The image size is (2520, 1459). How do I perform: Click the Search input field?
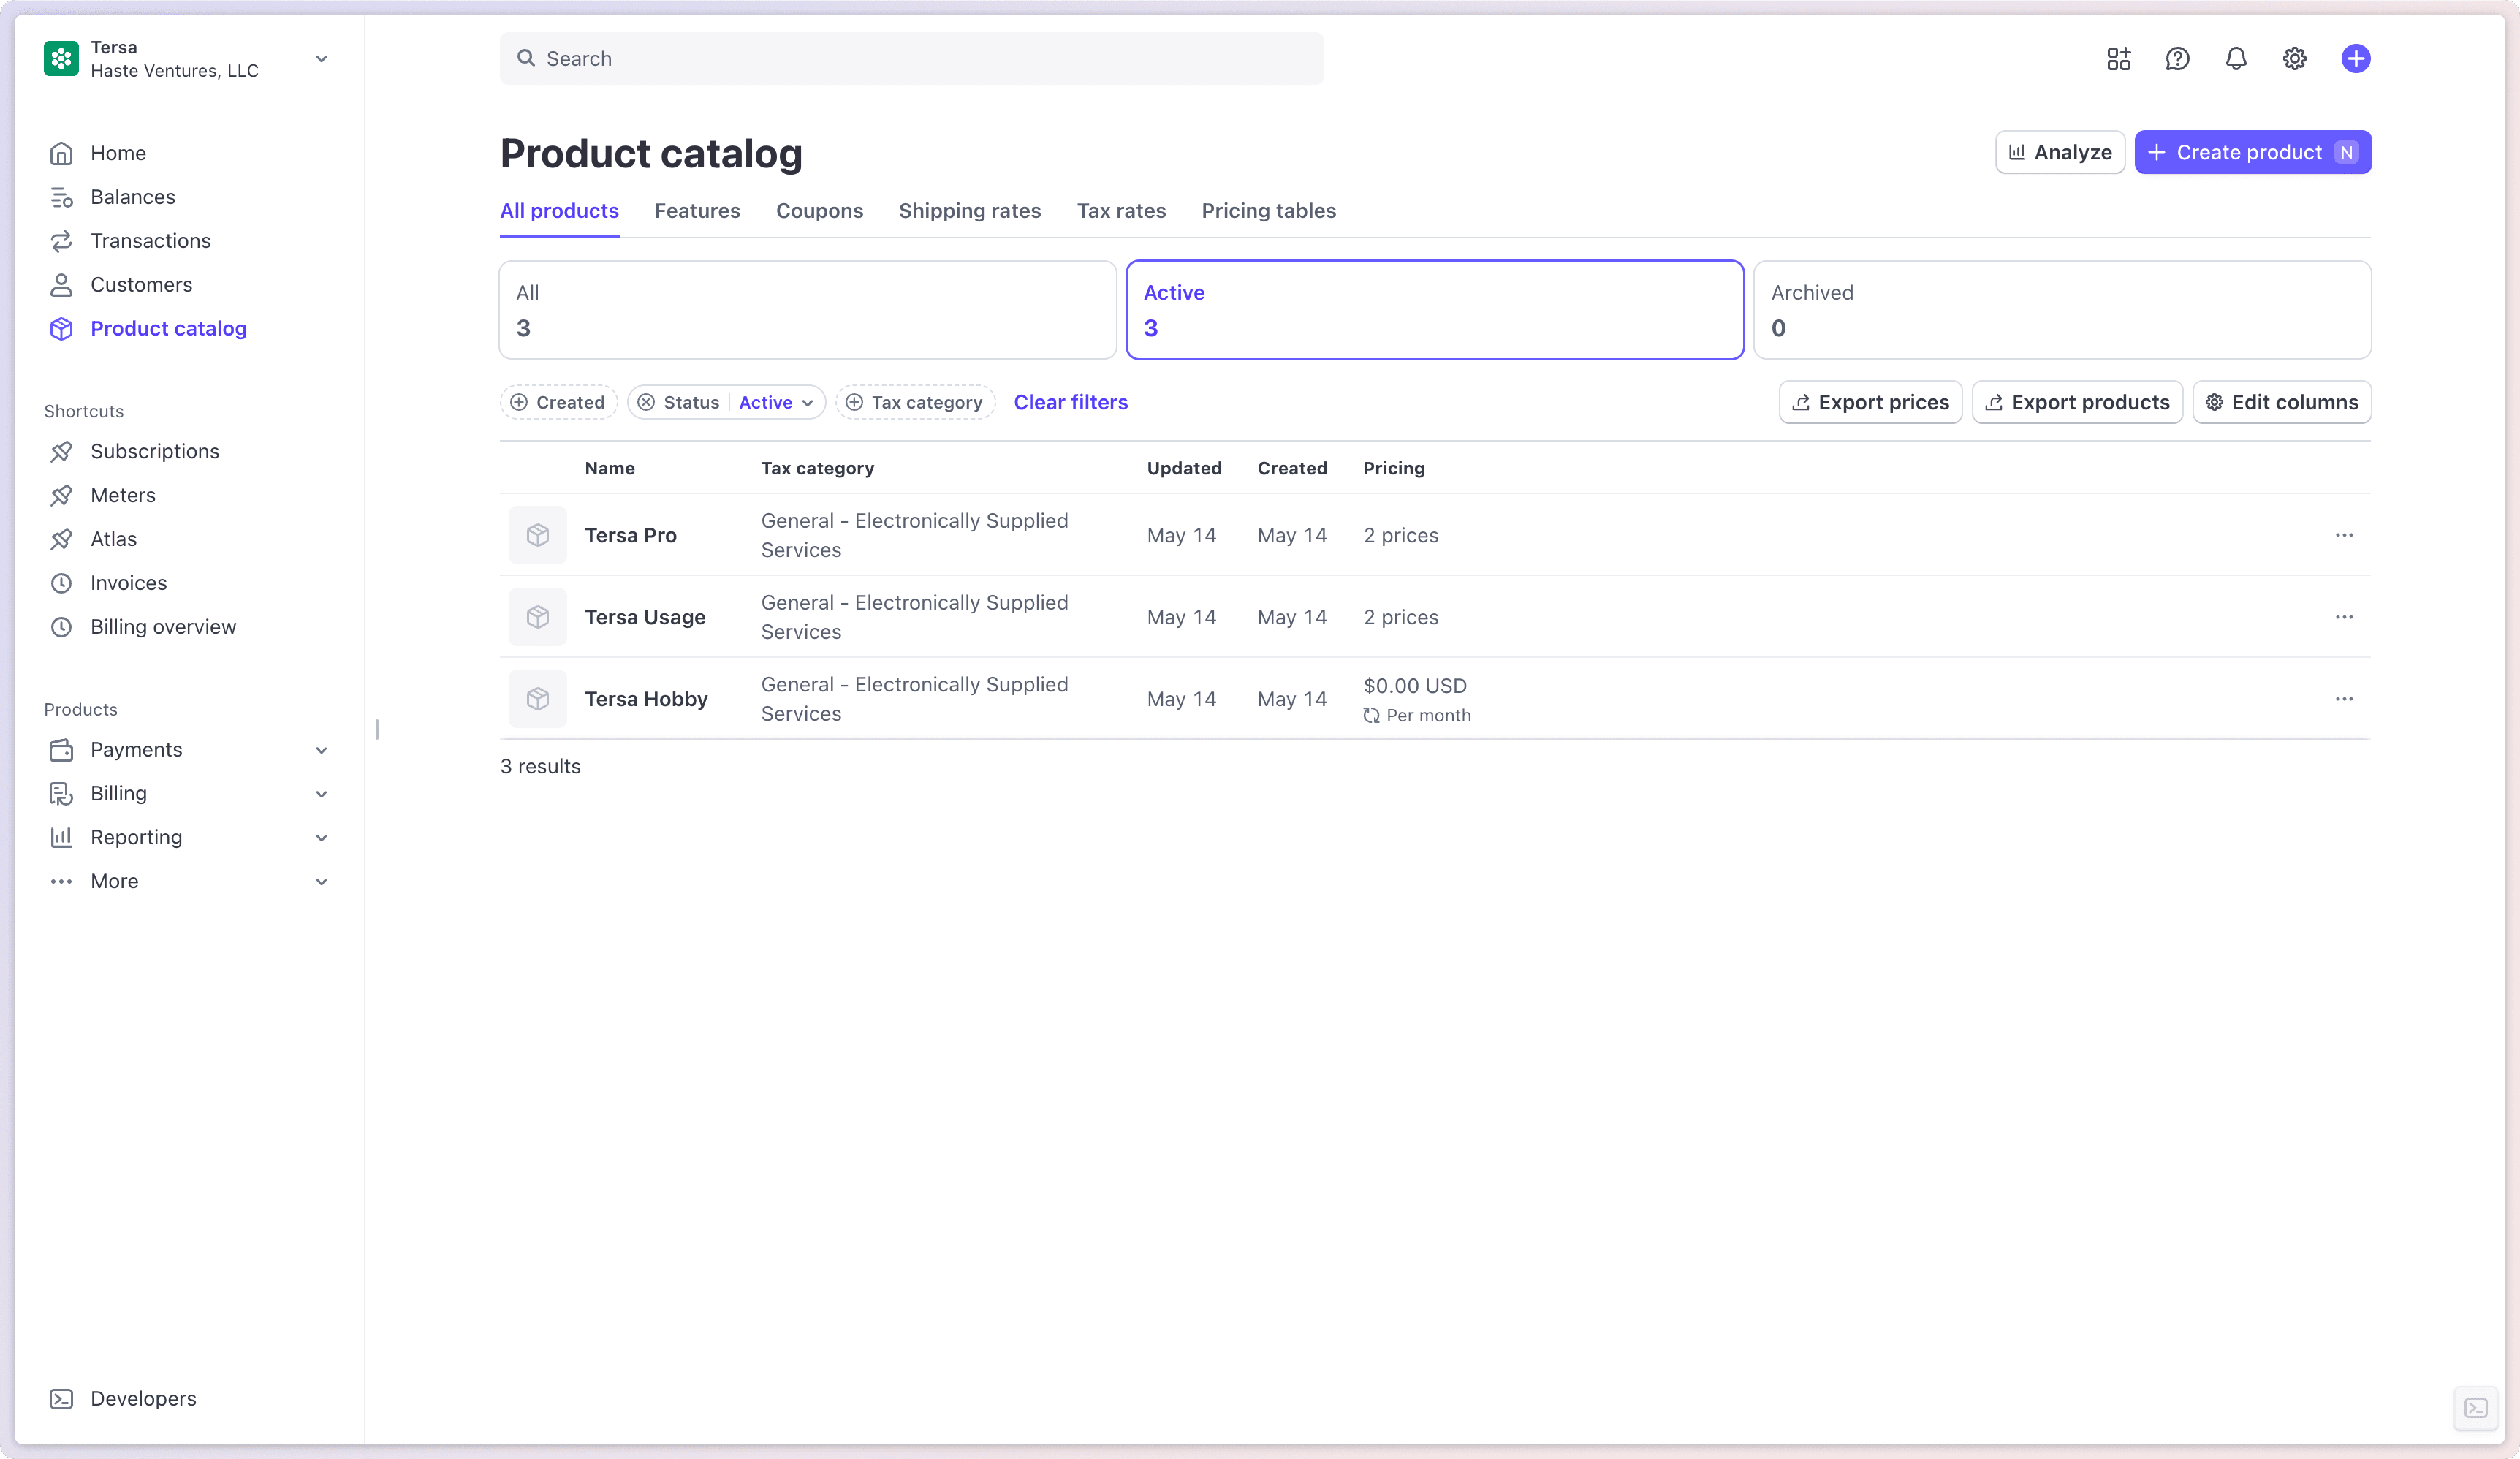coord(911,59)
